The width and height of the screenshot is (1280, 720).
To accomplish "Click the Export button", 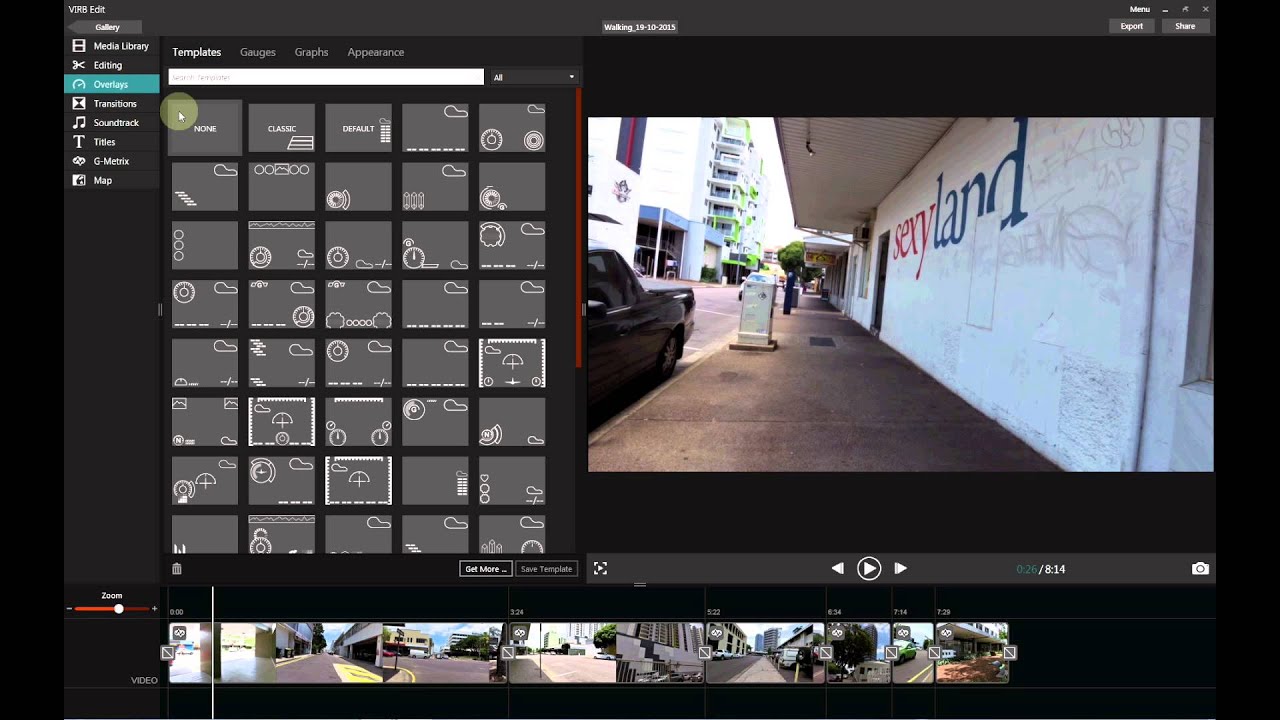I will (x=1132, y=26).
